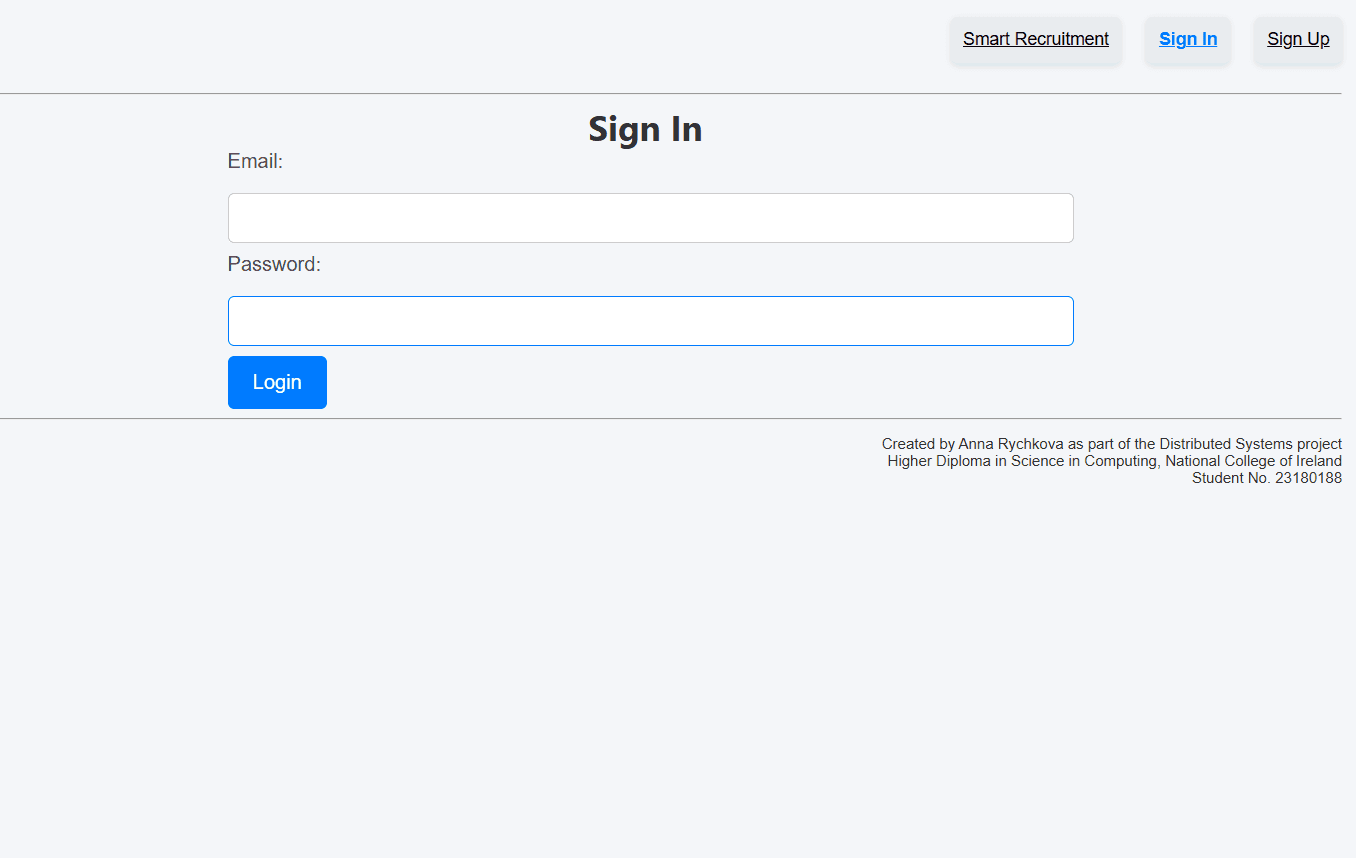Click the Password label text
The height and width of the screenshot is (858, 1356).
(274, 264)
